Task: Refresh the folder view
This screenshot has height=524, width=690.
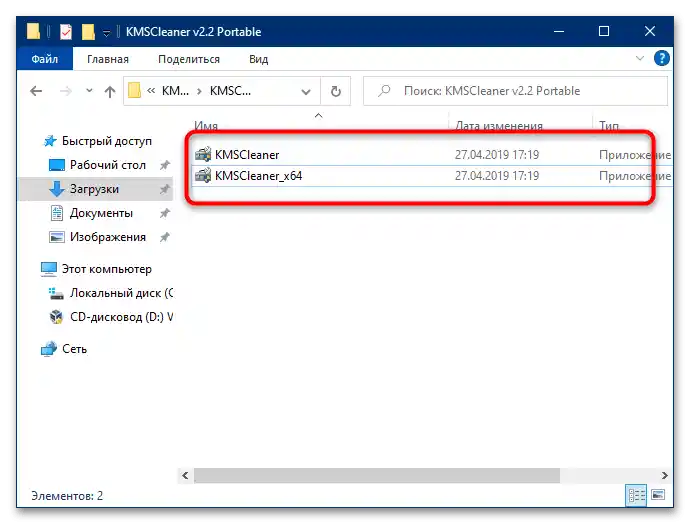Action: (336, 92)
